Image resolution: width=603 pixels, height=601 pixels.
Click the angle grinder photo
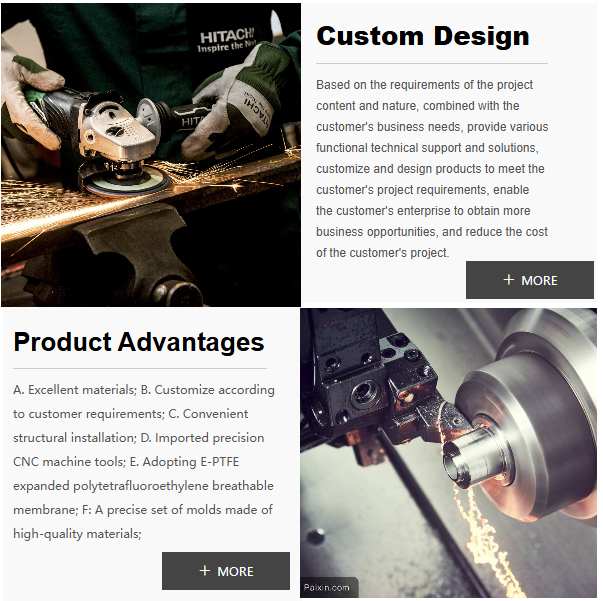point(151,155)
